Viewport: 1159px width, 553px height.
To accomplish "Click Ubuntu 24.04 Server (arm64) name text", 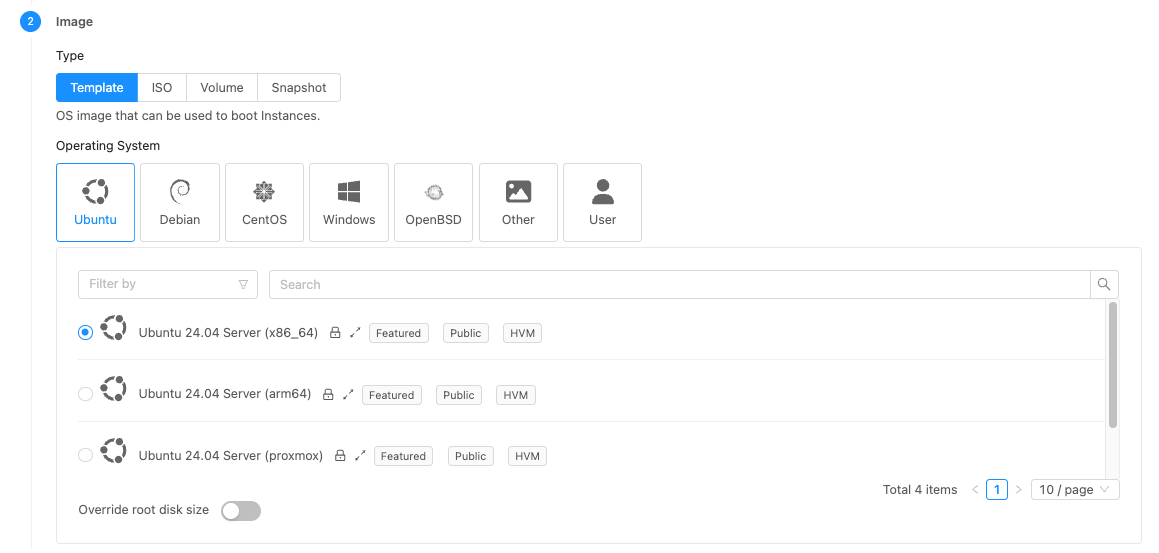I will click(225, 394).
